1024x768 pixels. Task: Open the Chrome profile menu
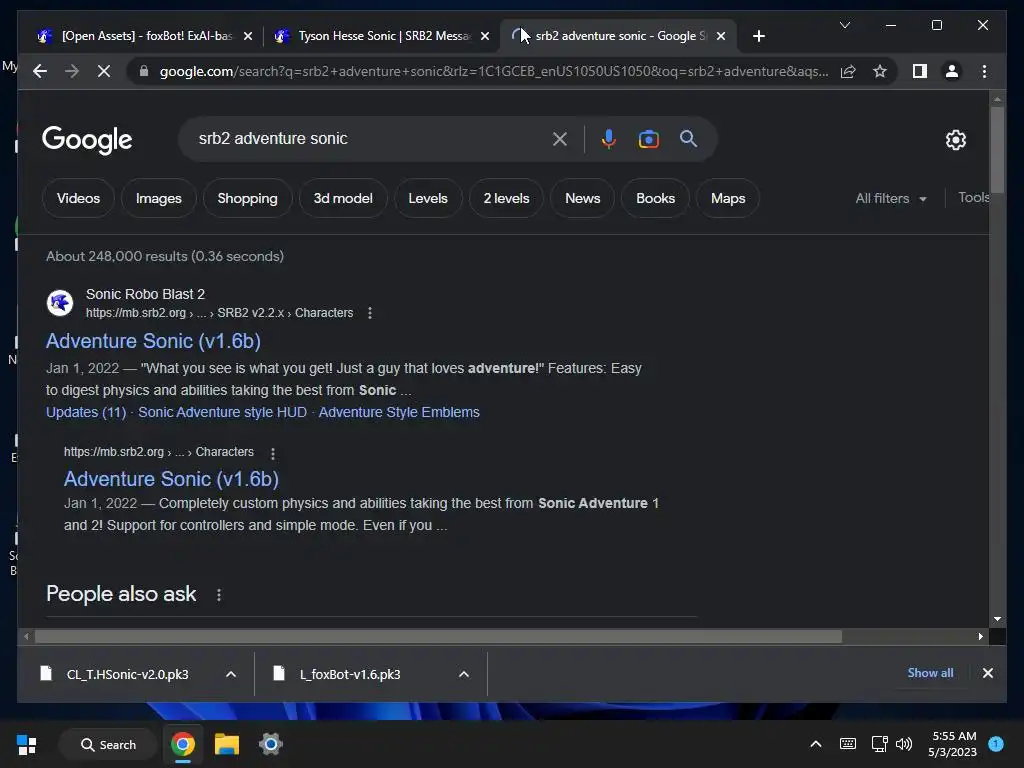pos(952,71)
